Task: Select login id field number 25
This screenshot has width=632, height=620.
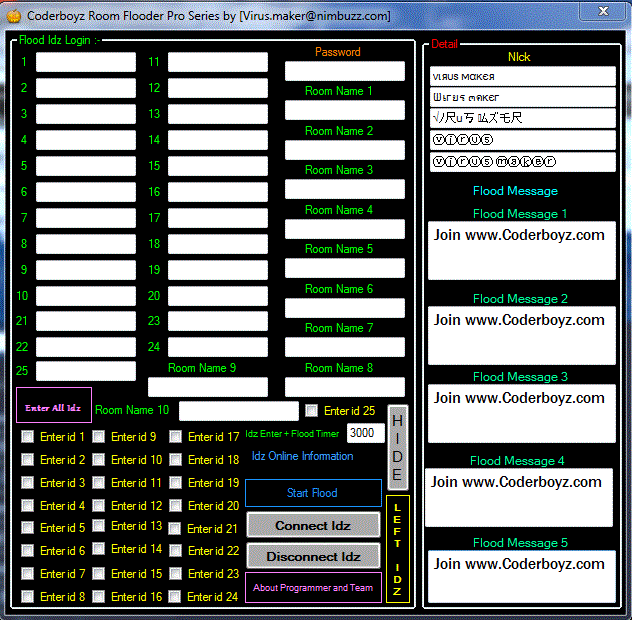Action: click(86, 371)
